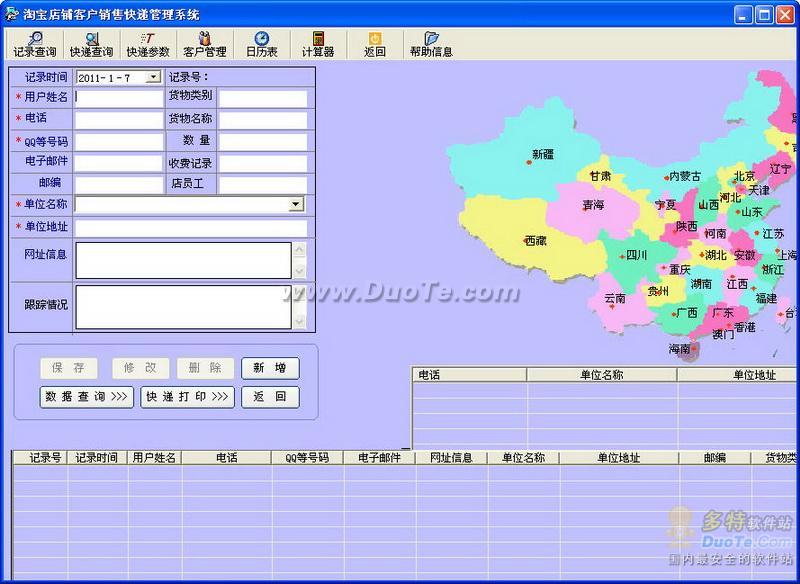Screen dimensions: 800x584
Task: Open the 记录查询 toolbar icon
Action: point(34,44)
